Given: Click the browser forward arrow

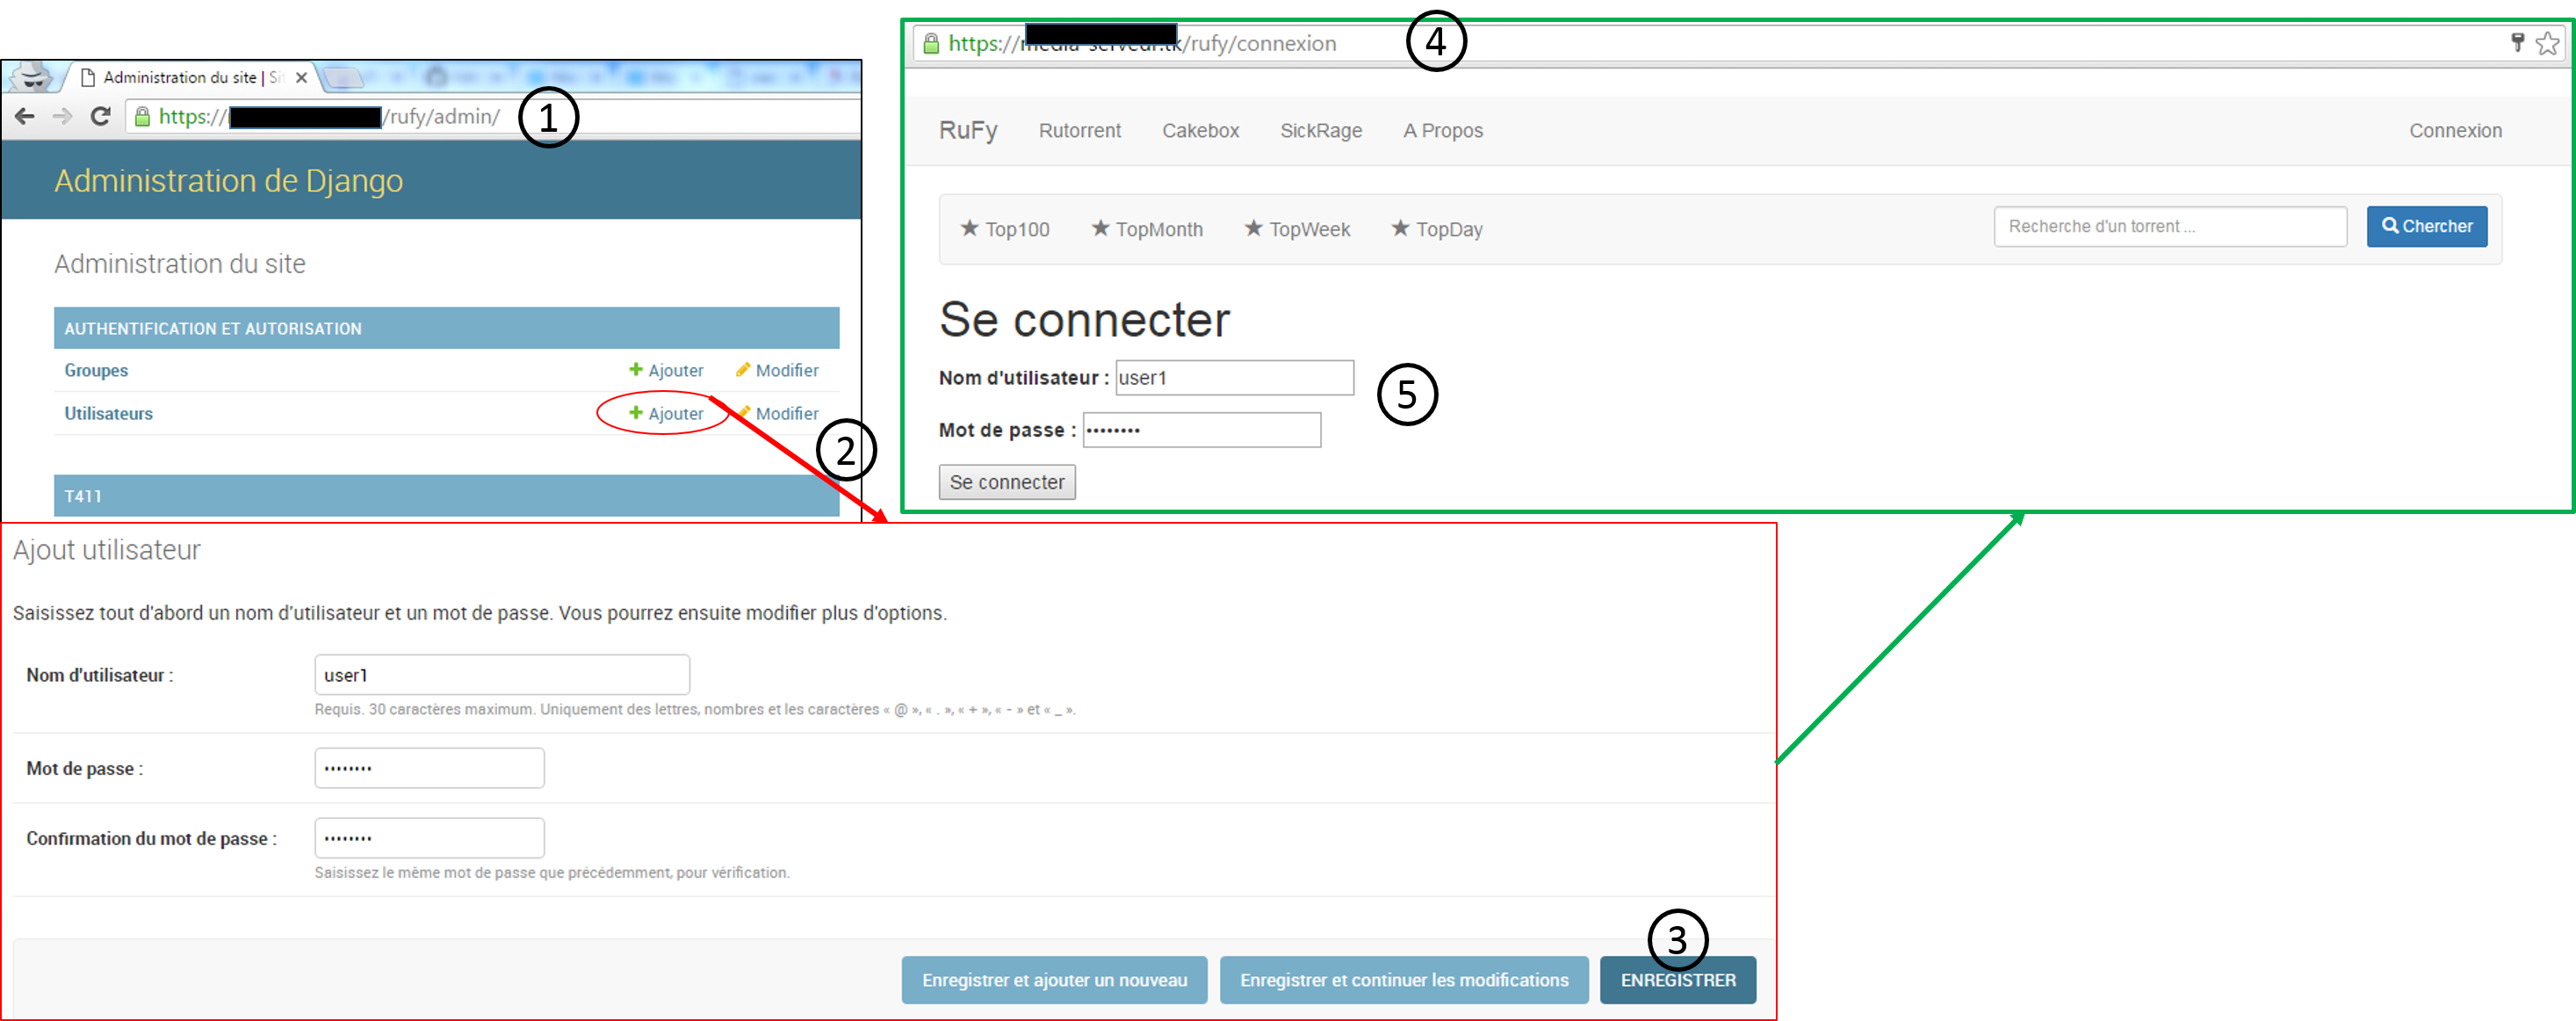Looking at the screenshot, I should point(62,117).
